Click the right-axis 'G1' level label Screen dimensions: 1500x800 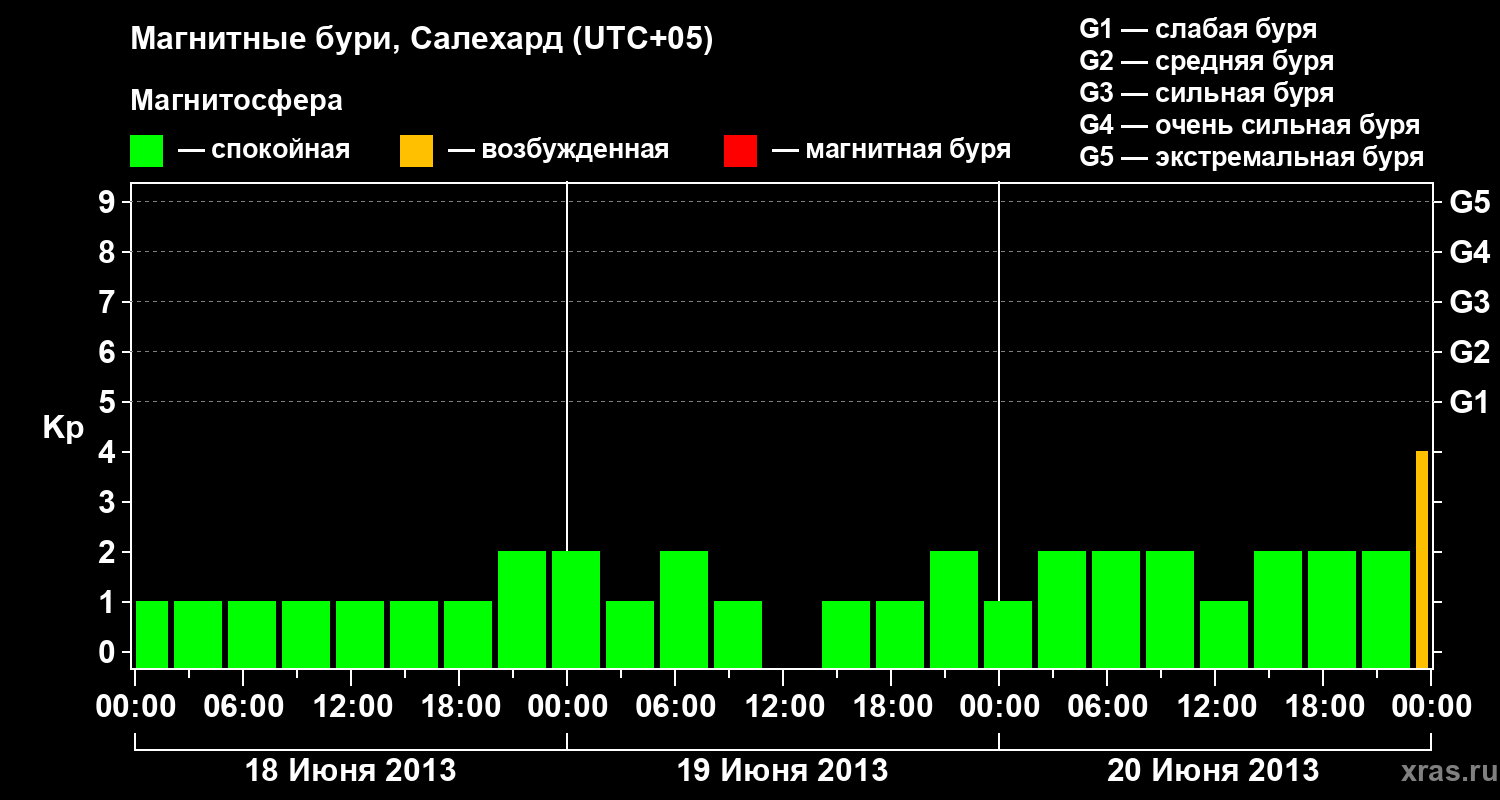tap(1469, 402)
